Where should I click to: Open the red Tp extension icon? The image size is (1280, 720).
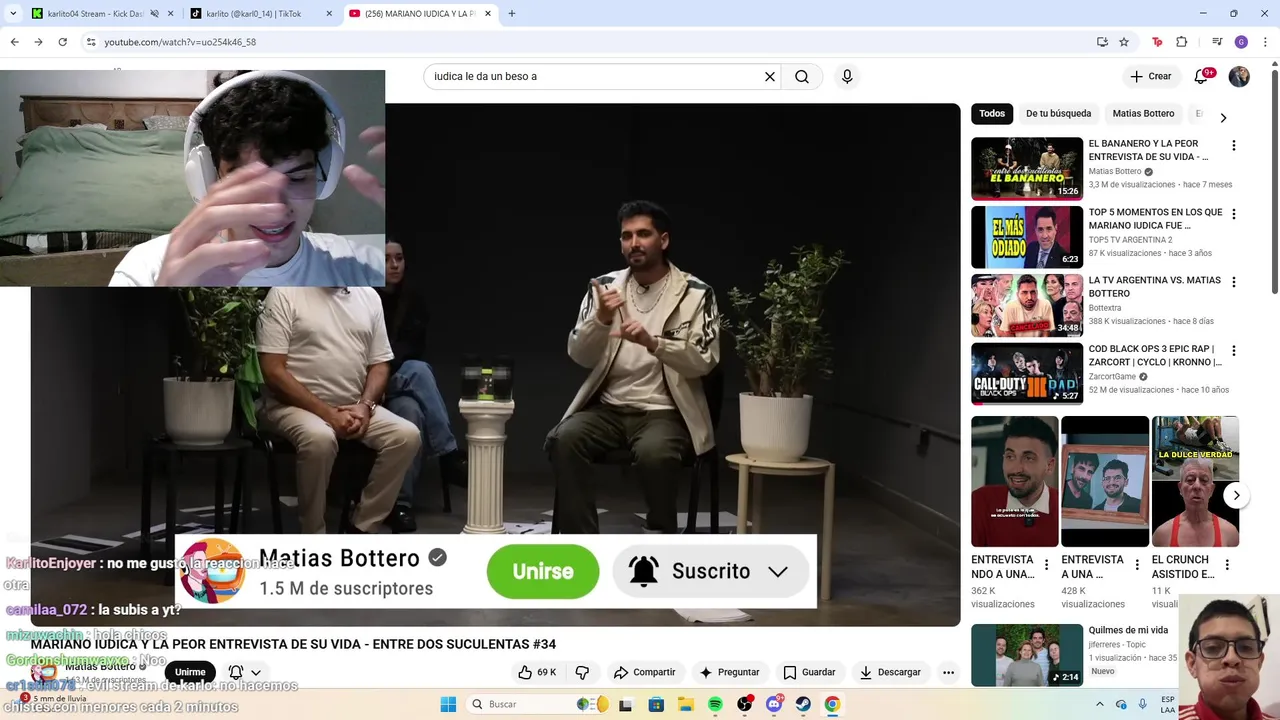point(1157,42)
